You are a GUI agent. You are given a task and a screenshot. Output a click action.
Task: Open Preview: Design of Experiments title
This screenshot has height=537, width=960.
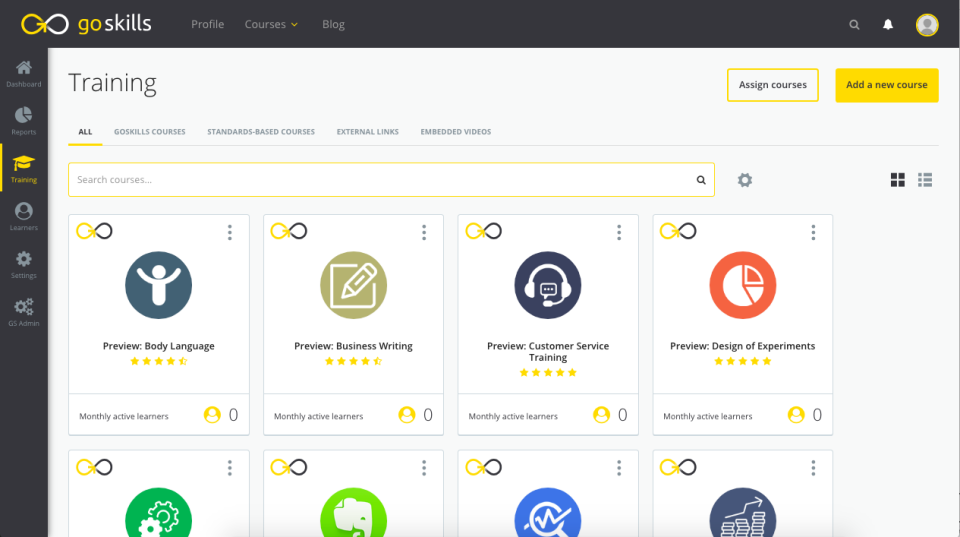pos(743,346)
